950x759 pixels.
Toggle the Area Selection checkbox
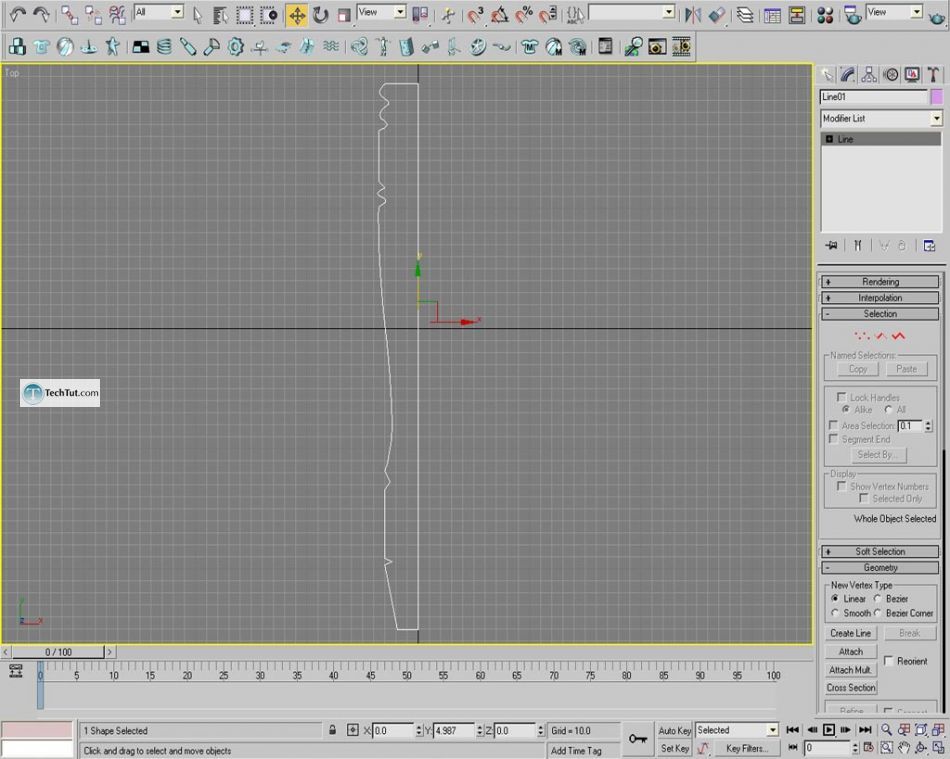coord(833,425)
